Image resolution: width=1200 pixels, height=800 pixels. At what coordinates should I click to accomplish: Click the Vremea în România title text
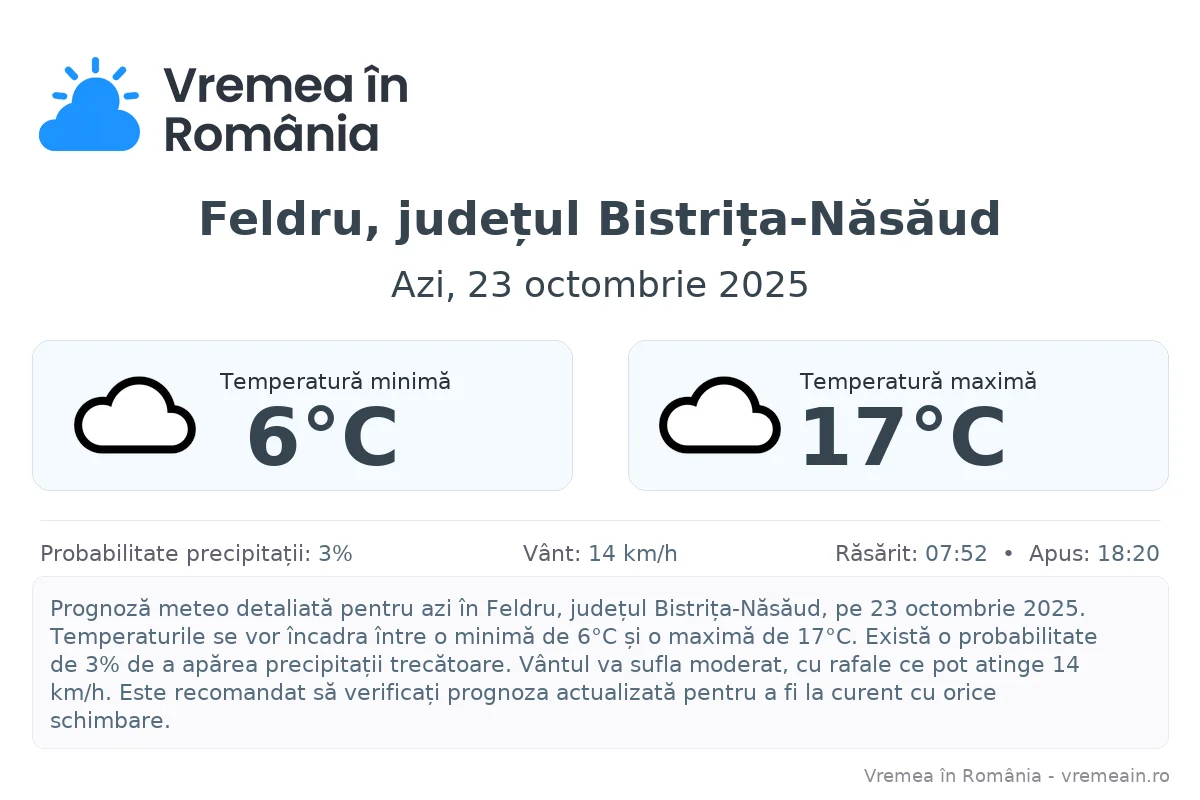[285, 109]
